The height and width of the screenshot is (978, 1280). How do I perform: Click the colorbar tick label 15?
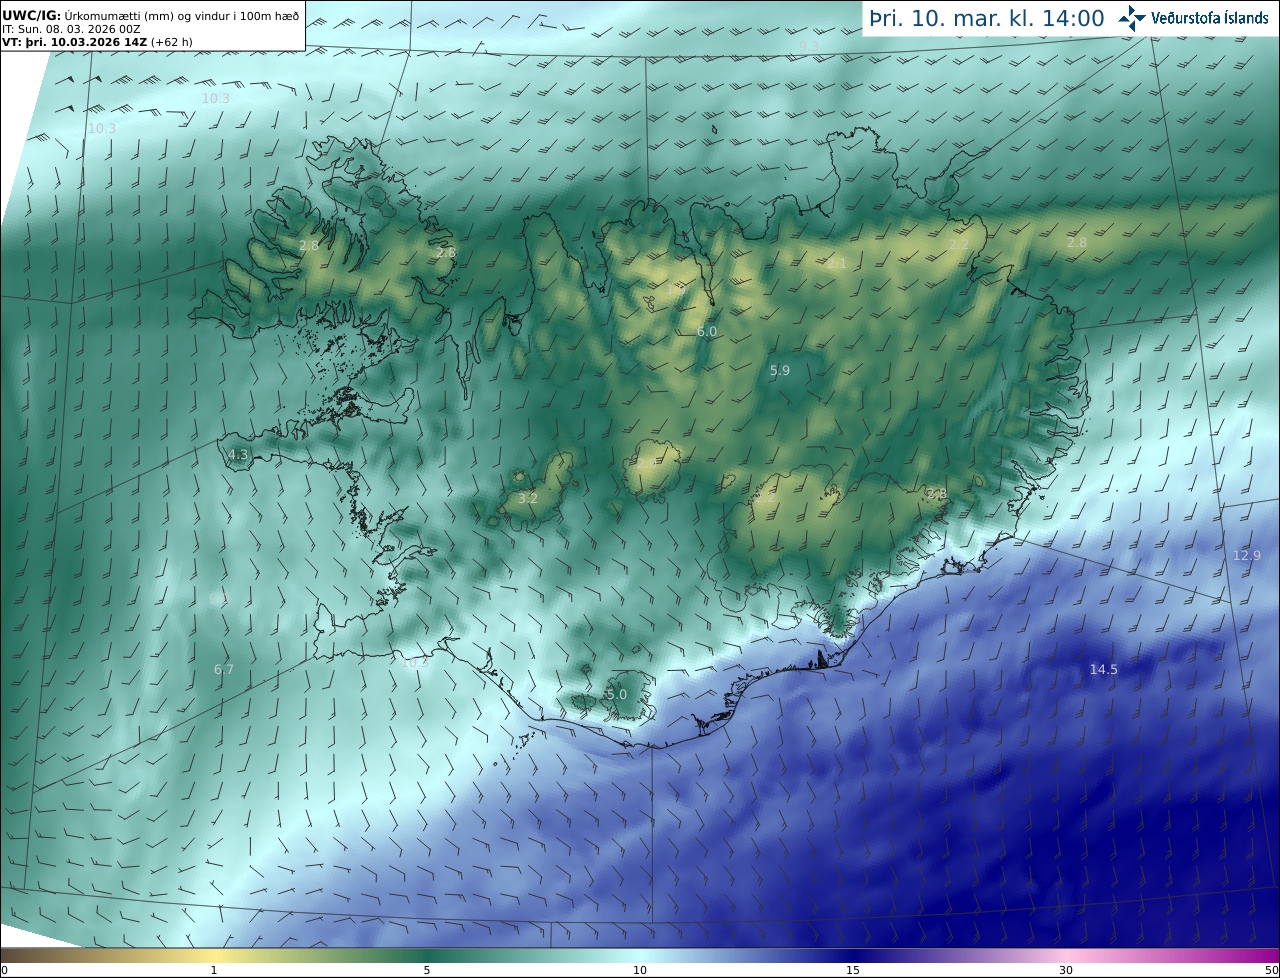853,970
